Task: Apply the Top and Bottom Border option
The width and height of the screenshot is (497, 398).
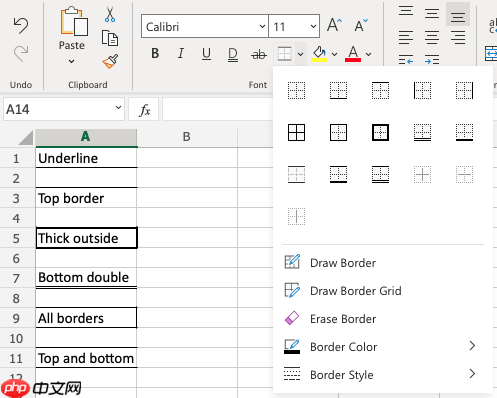Action: 296,174
